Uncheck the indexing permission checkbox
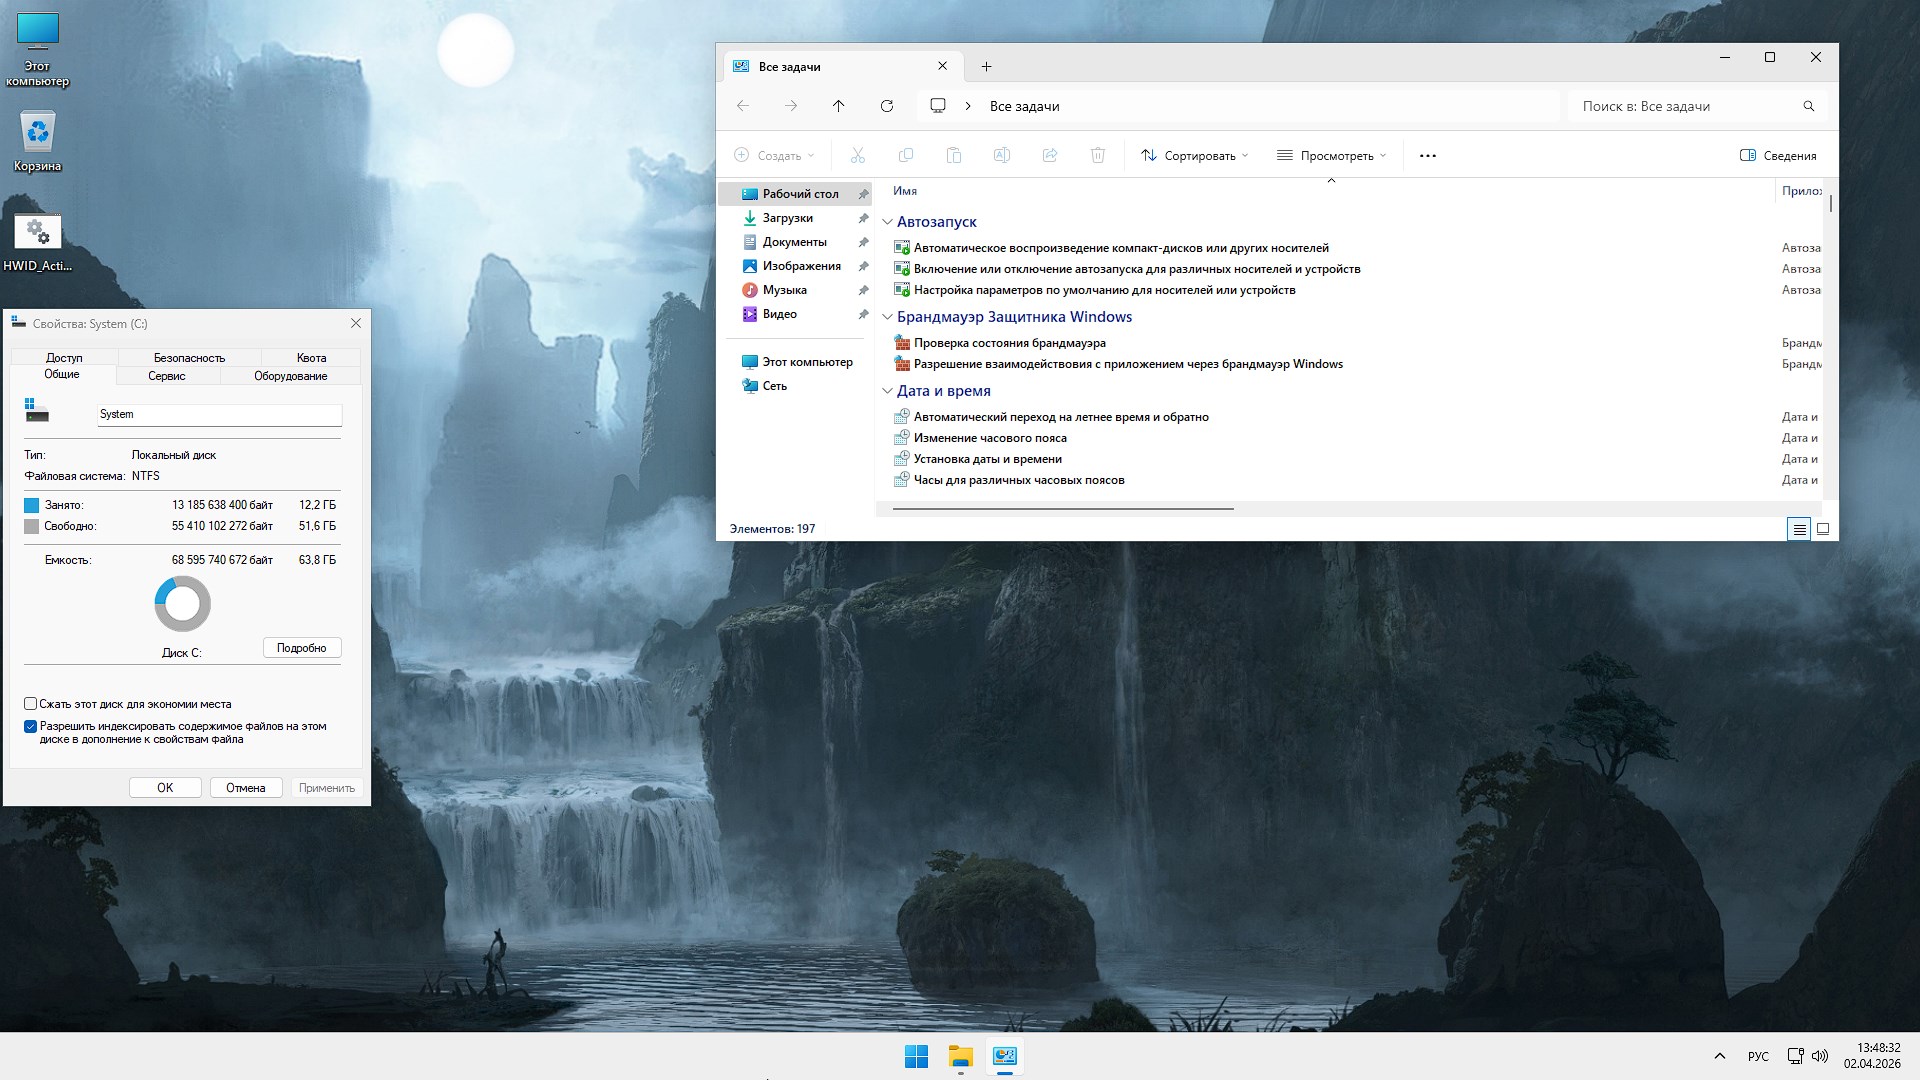Image resolution: width=1920 pixels, height=1080 pixels. [30, 727]
